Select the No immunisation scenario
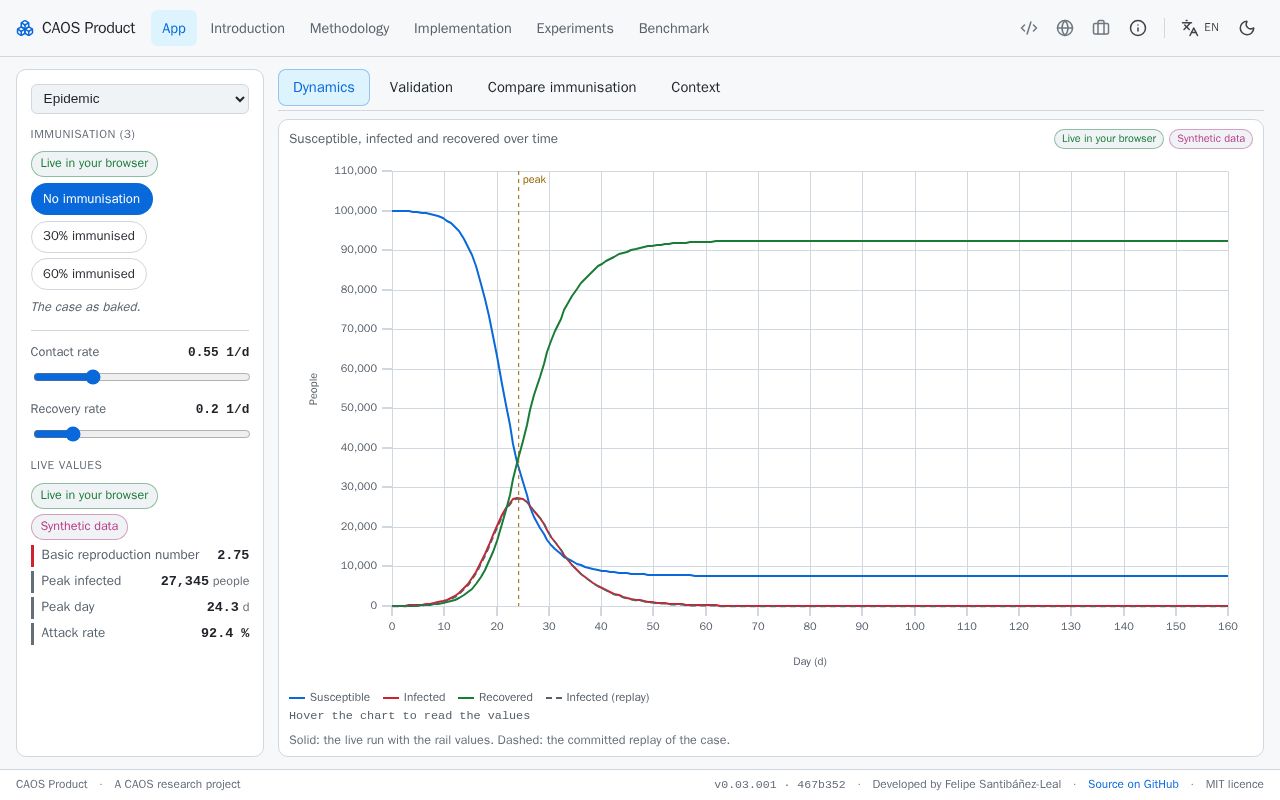Screen dimensions: 1280x800 (92, 199)
